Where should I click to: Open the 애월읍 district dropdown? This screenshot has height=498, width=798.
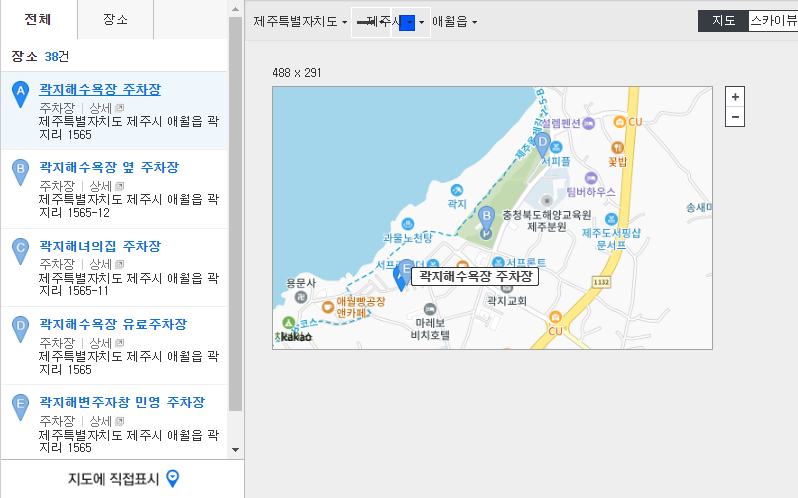tap(454, 21)
